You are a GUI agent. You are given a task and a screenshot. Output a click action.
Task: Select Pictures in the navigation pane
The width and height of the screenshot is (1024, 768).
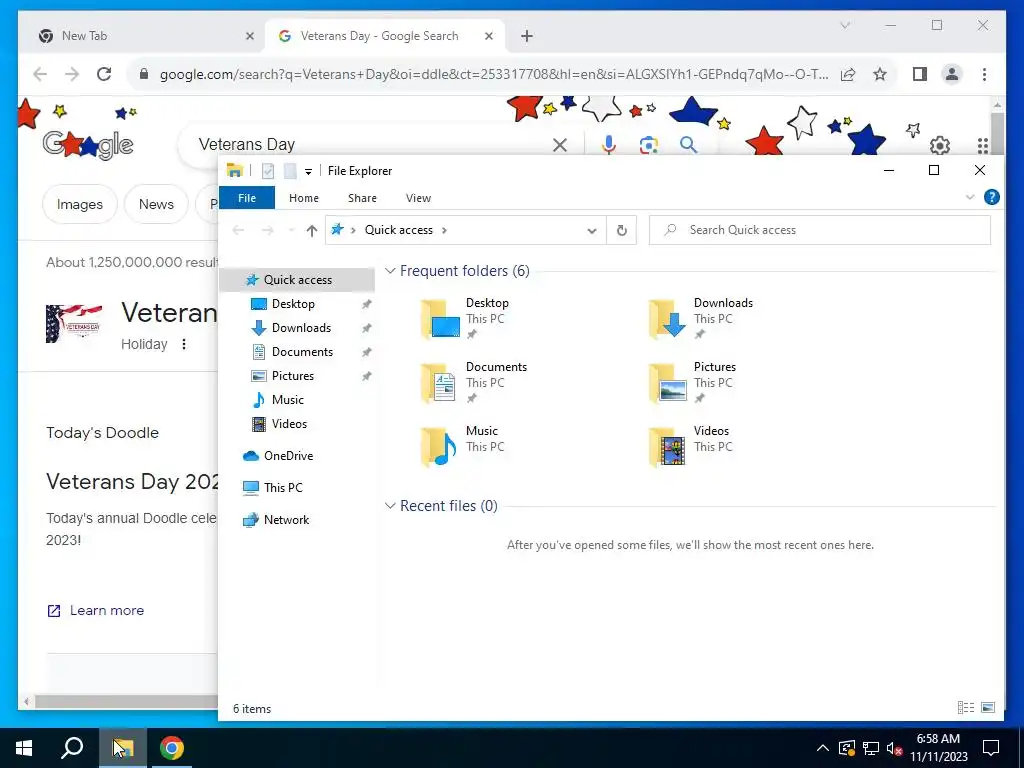pyautogui.click(x=293, y=376)
